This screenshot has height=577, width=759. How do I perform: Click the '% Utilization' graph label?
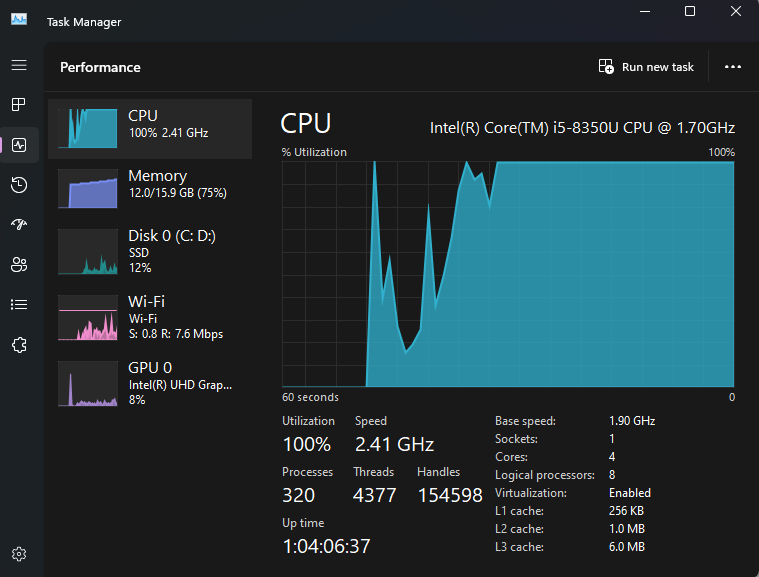pyautogui.click(x=314, y=152)
